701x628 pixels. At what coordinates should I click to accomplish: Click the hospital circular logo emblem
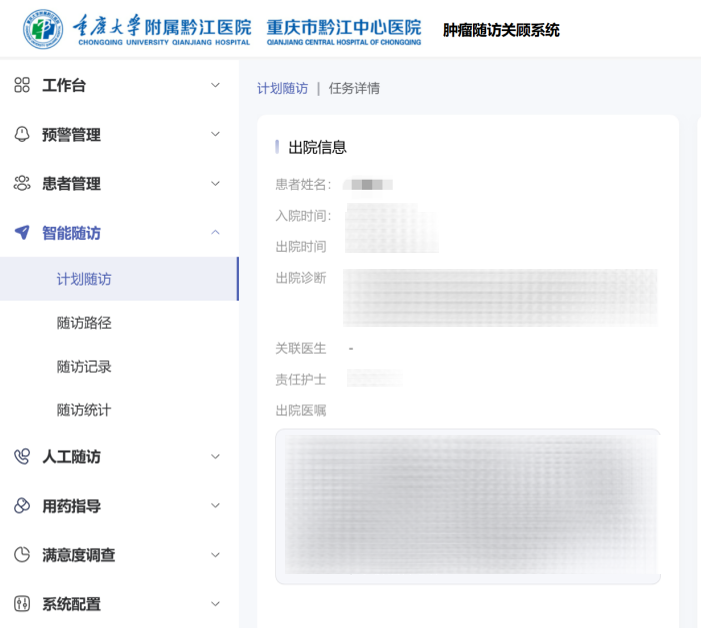click(x=43, y=30)
